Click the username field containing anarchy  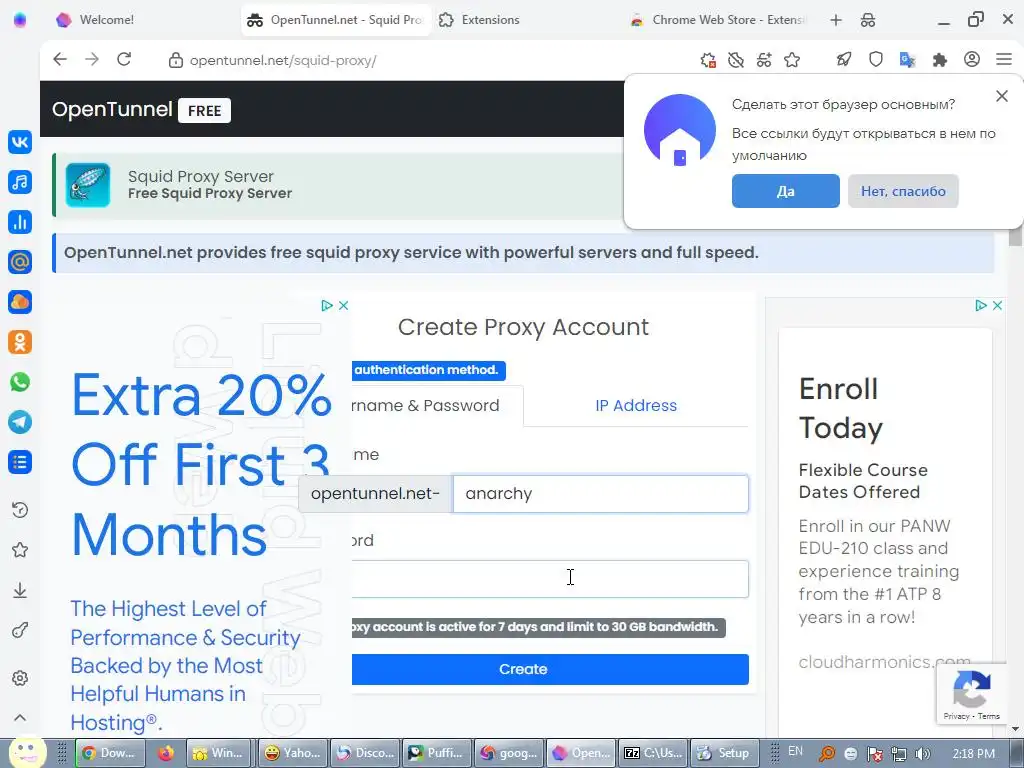(x=601, y=494)
